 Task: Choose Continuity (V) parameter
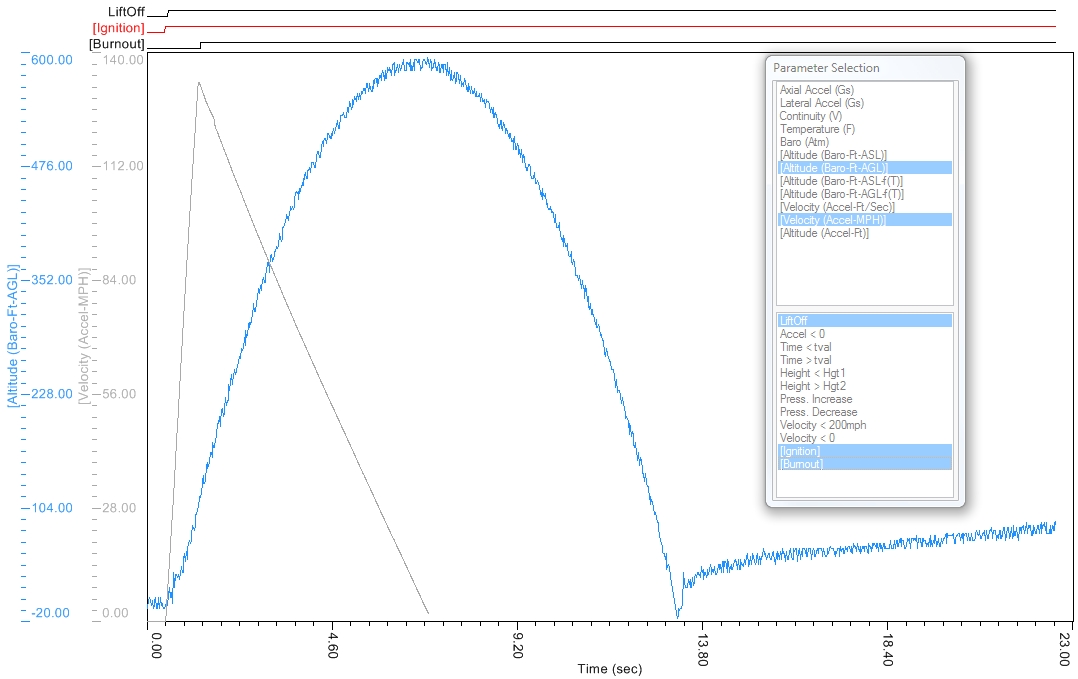click(810, 116)
